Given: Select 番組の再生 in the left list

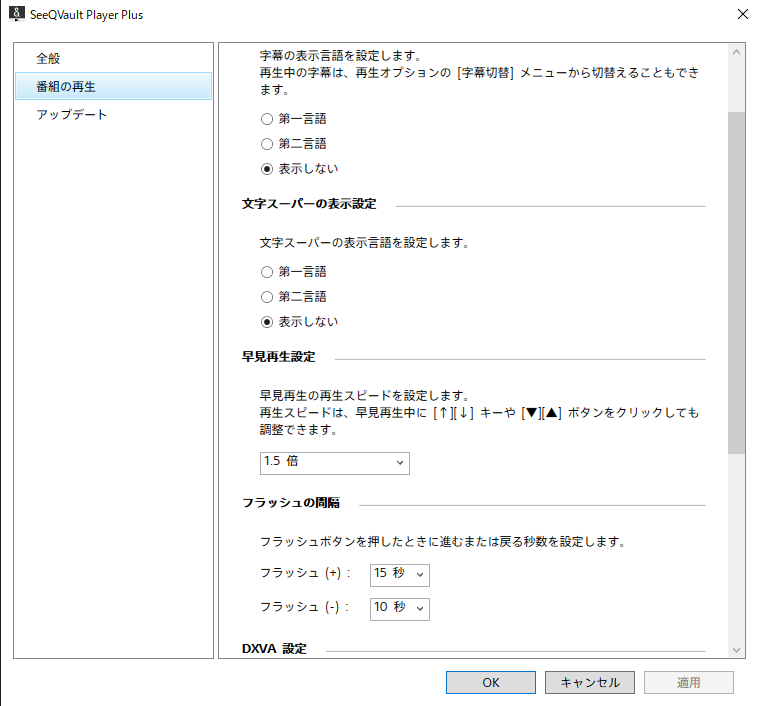Looking at the screenshot, I should click(x=66, y=87).
